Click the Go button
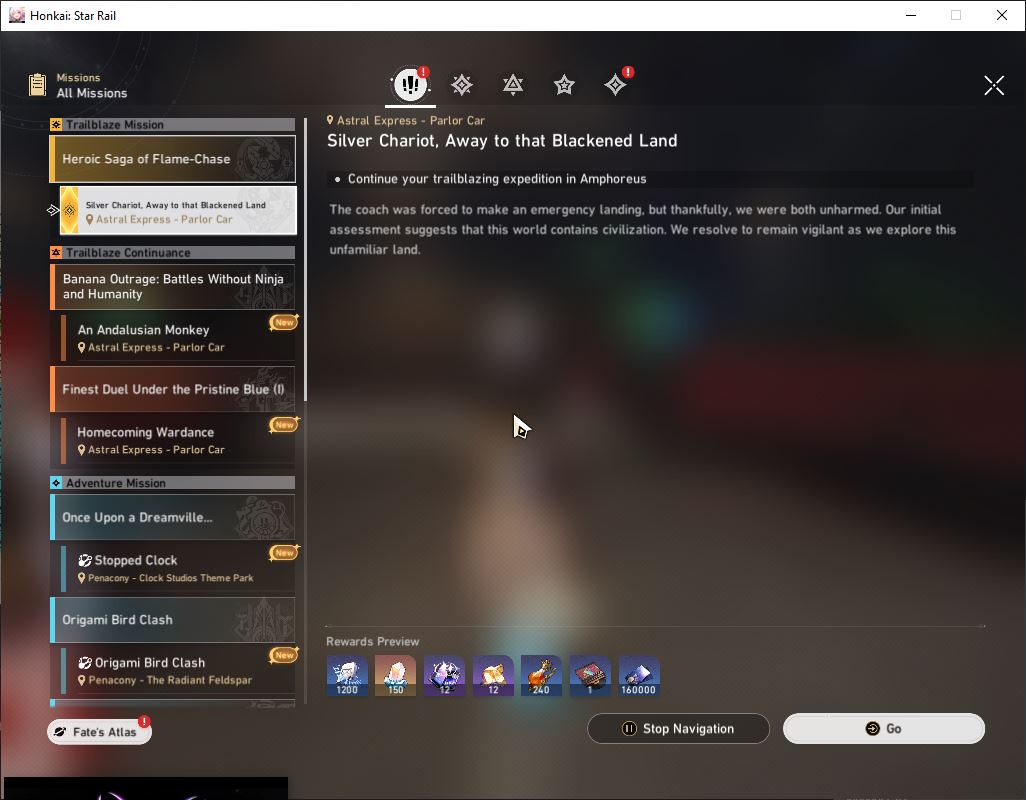This screenshot has height=800, width=1026. click(x=883, y=729)
